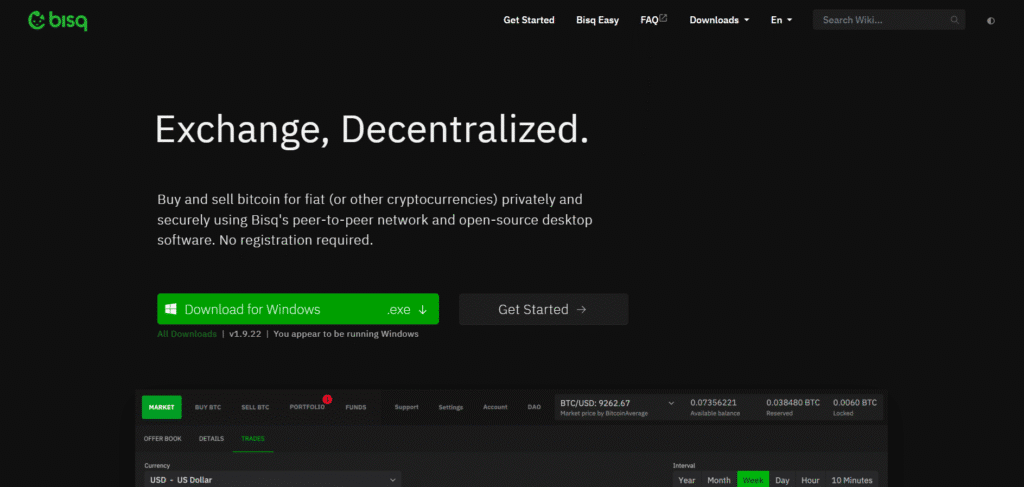Click the download arrow next to .exe

423,310
